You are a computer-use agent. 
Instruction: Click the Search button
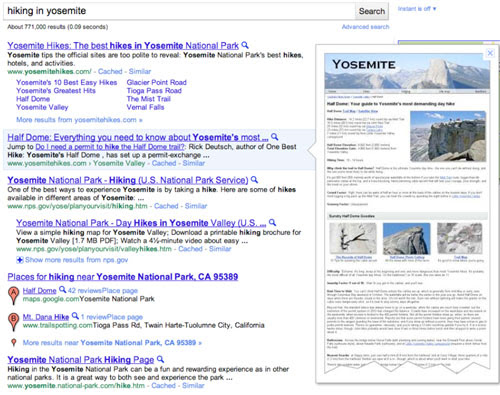(x=372, y=11)
